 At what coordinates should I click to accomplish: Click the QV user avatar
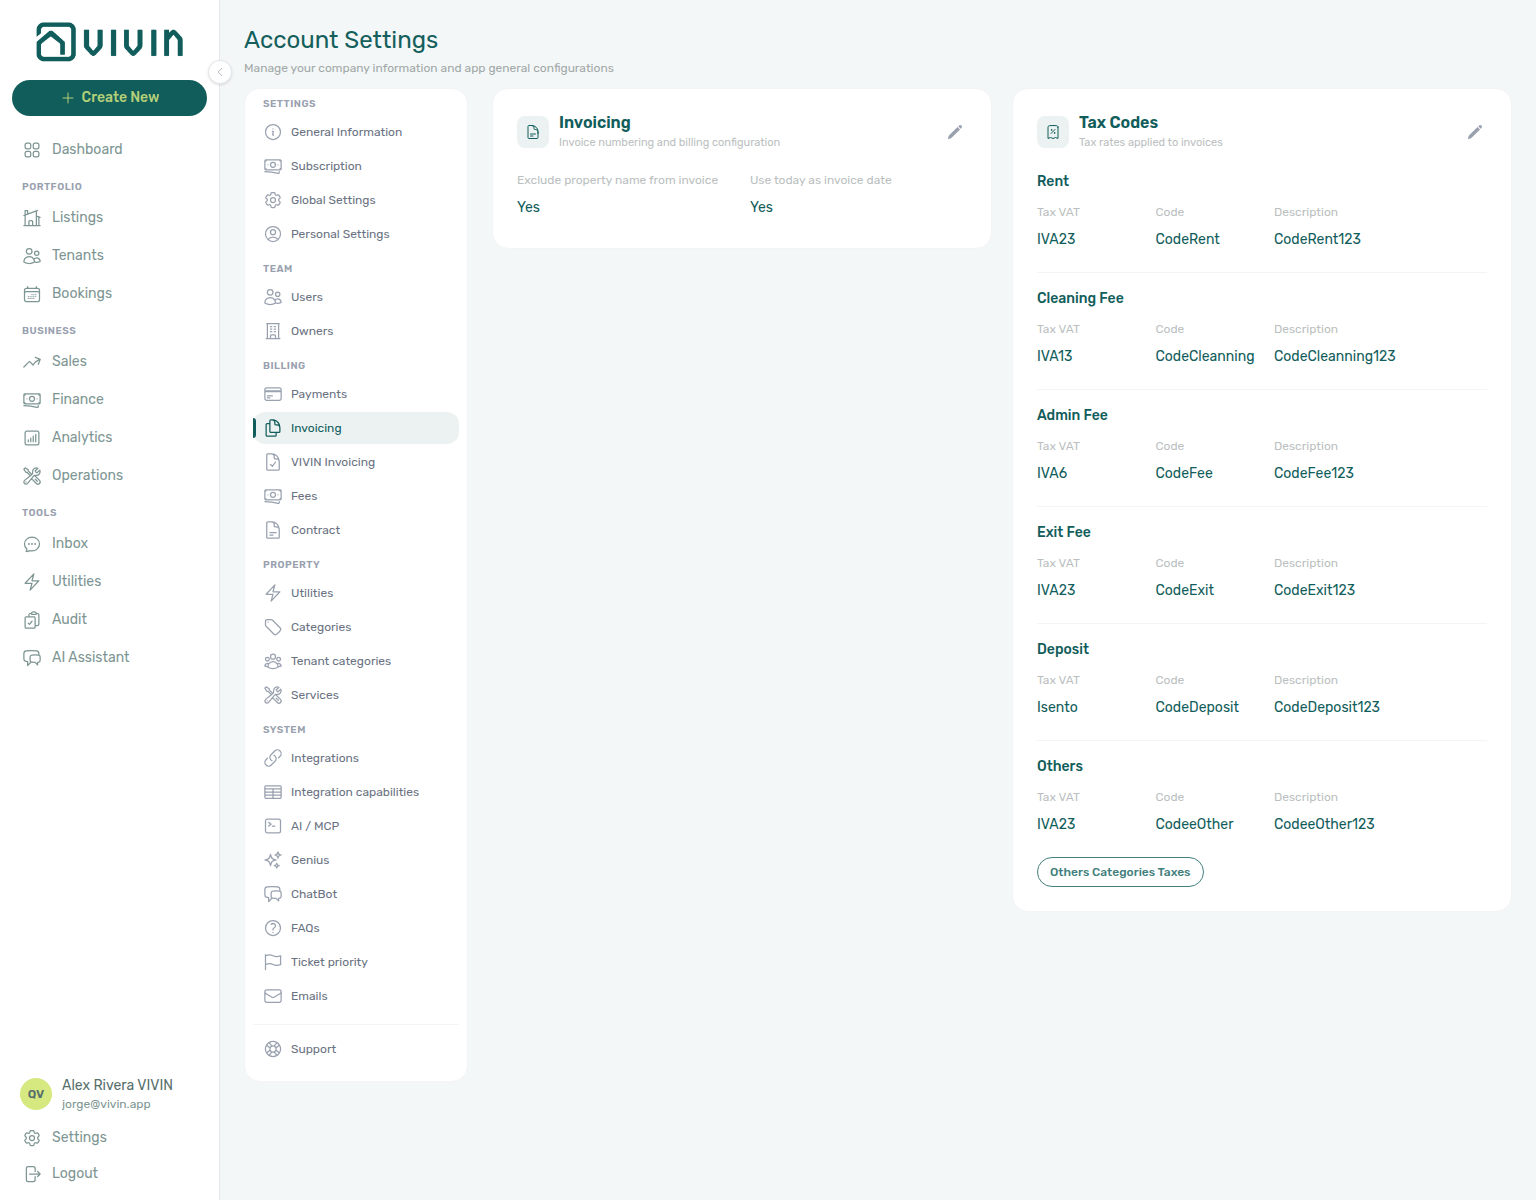(x=36, y=1094)
